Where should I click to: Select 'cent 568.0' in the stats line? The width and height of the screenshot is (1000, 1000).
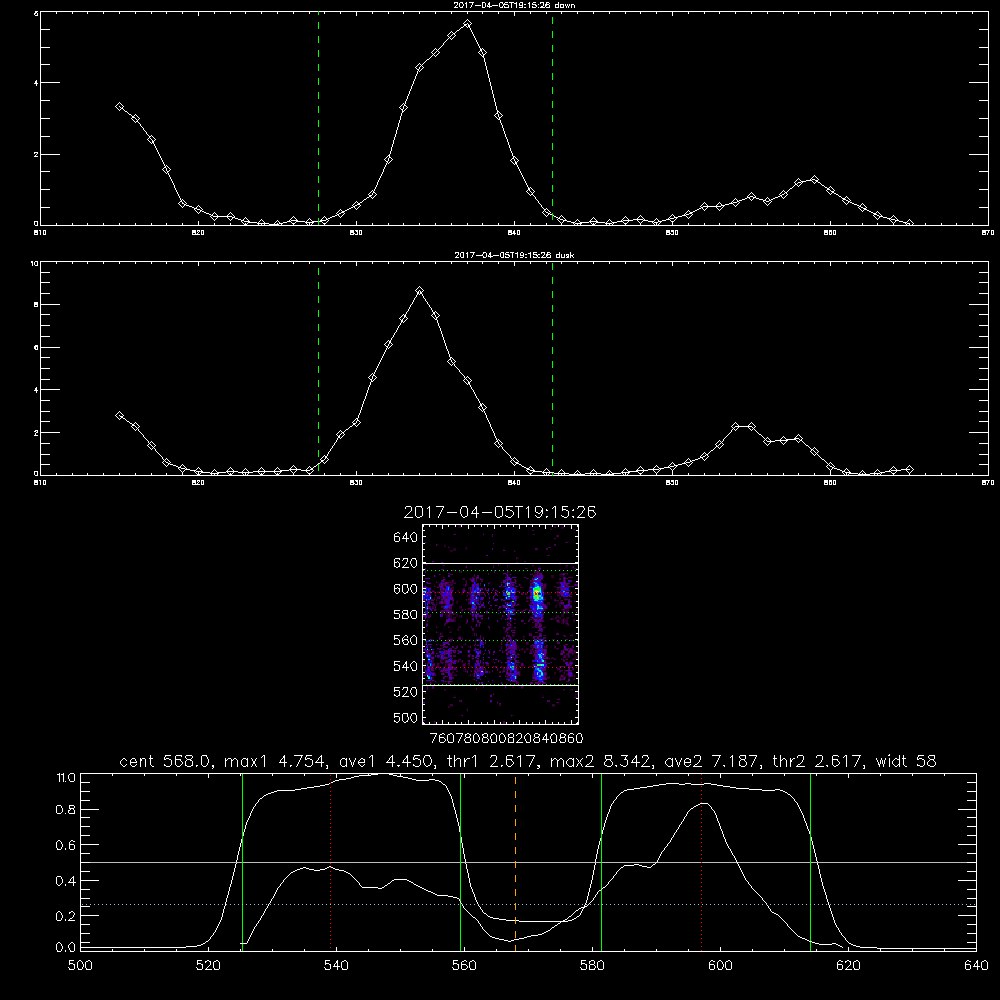pyautogui.click(x=165, y=761)
